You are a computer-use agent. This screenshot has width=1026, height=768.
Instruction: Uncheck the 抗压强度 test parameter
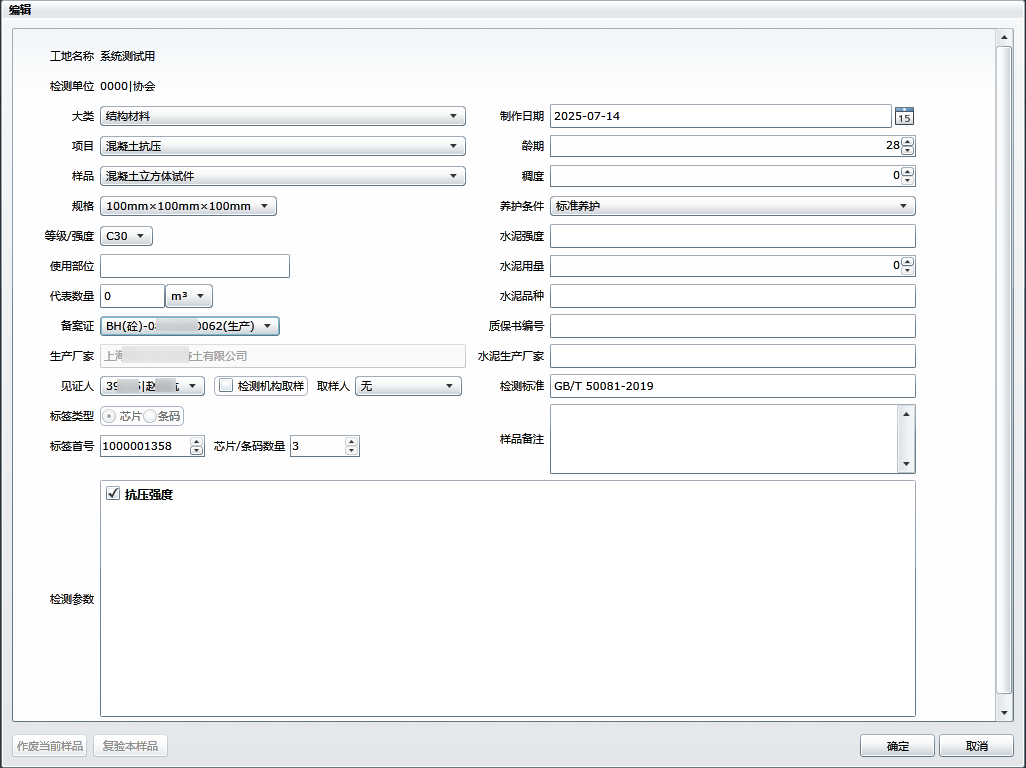113,494
